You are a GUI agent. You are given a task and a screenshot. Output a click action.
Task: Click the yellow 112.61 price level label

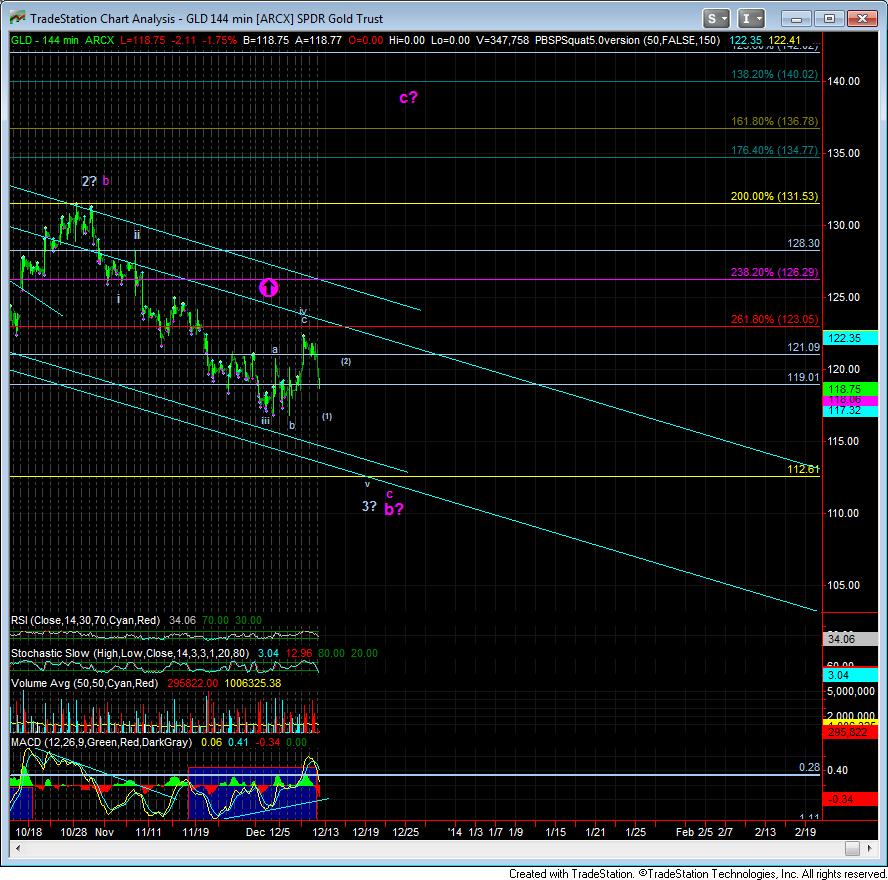[x=803, y=469]
